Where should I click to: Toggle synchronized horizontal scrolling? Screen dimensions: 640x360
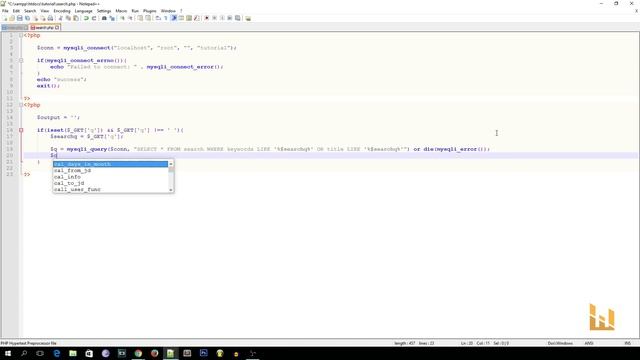pos(148,18)
